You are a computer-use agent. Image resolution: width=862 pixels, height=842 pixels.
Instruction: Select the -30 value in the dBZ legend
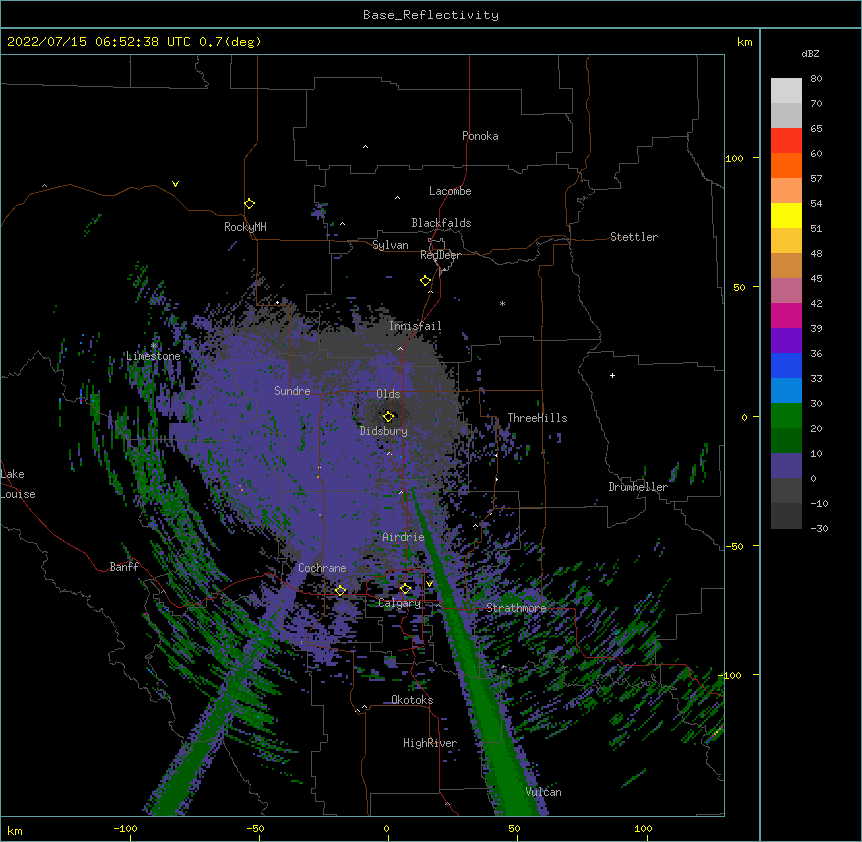(819, 528)
